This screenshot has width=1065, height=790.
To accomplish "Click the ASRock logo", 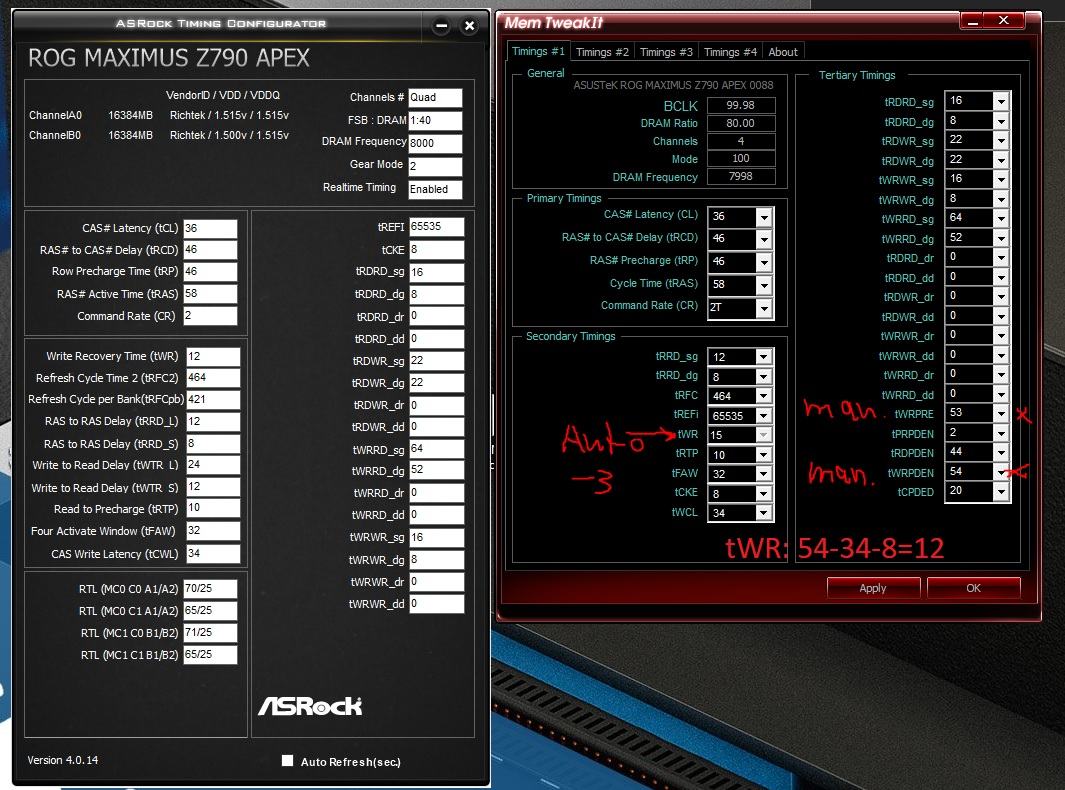I will pyautogui.click(x=310, y=706).
